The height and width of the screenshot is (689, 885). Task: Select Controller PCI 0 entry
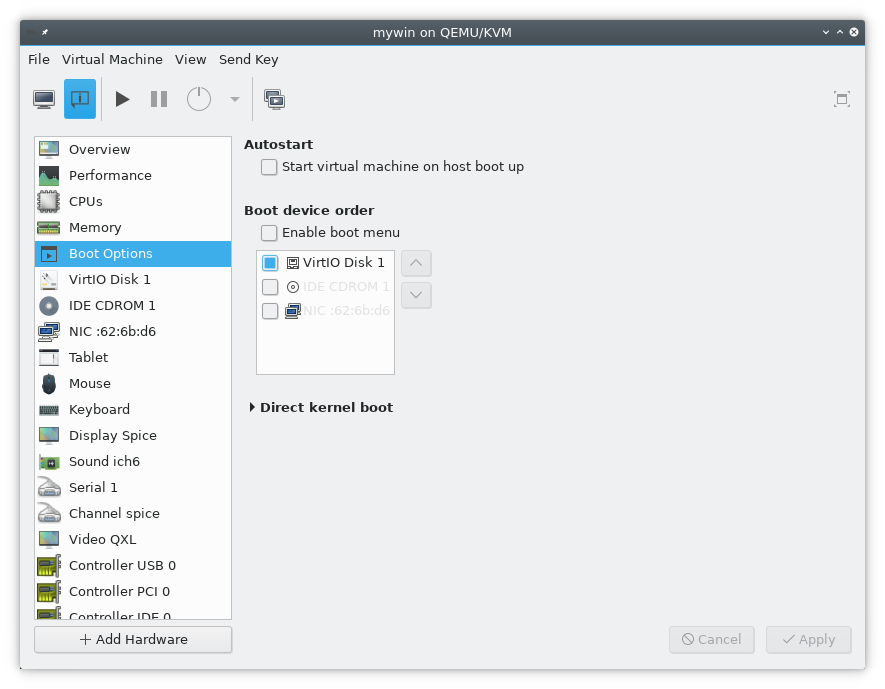(133, 591)
